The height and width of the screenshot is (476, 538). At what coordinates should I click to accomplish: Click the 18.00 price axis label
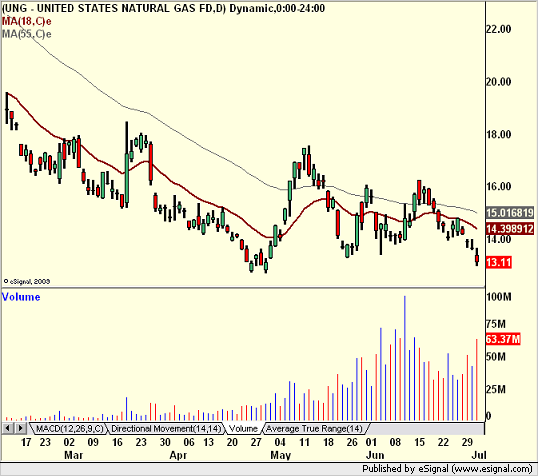click(x=499, y=134)
